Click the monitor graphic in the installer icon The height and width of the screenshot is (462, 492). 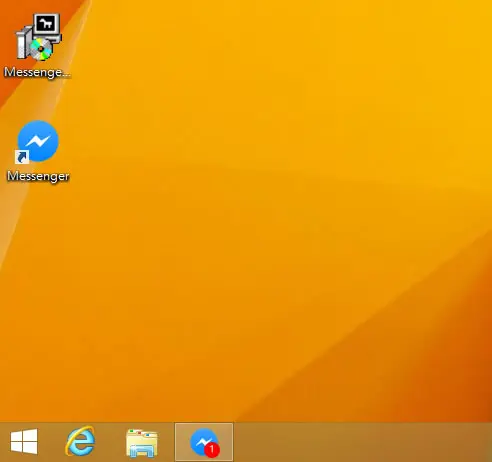(x=47, y=24)
